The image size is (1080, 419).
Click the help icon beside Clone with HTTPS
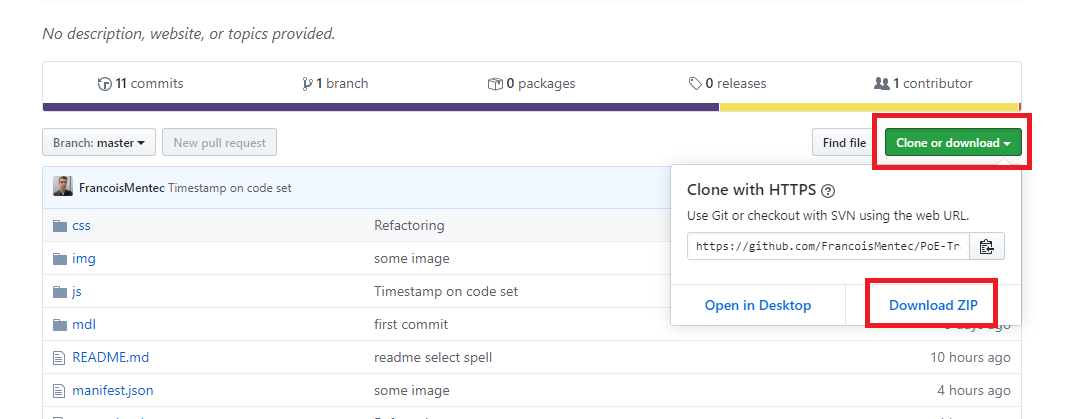(x=828, y=191)
